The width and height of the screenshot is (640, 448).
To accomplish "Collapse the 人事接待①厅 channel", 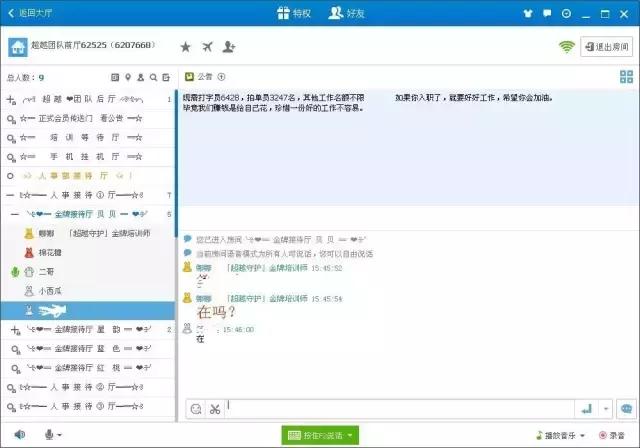I will coord(11,195).
